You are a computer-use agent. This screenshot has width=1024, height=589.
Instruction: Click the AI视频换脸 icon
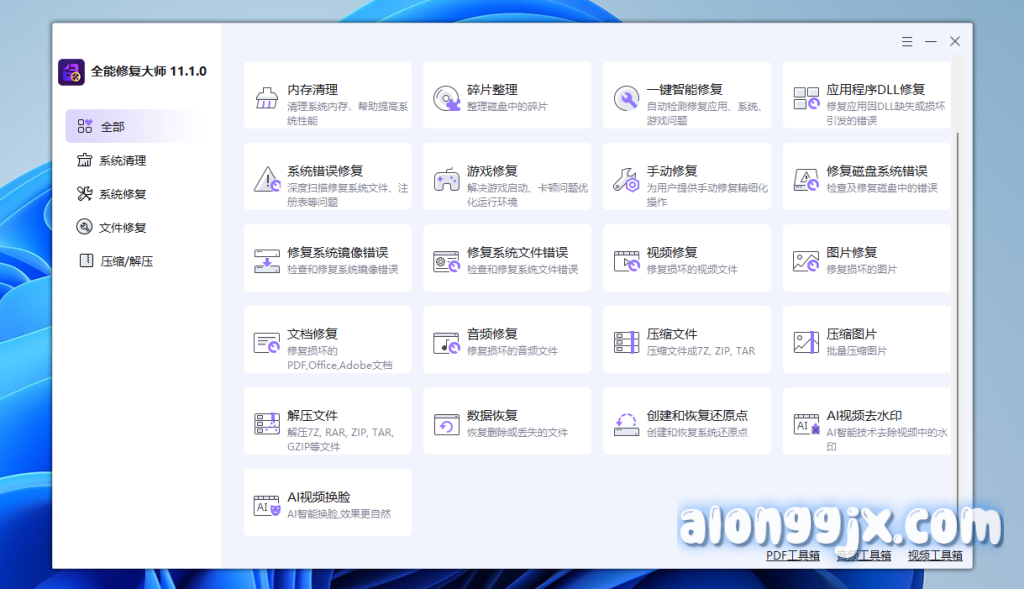267,506
